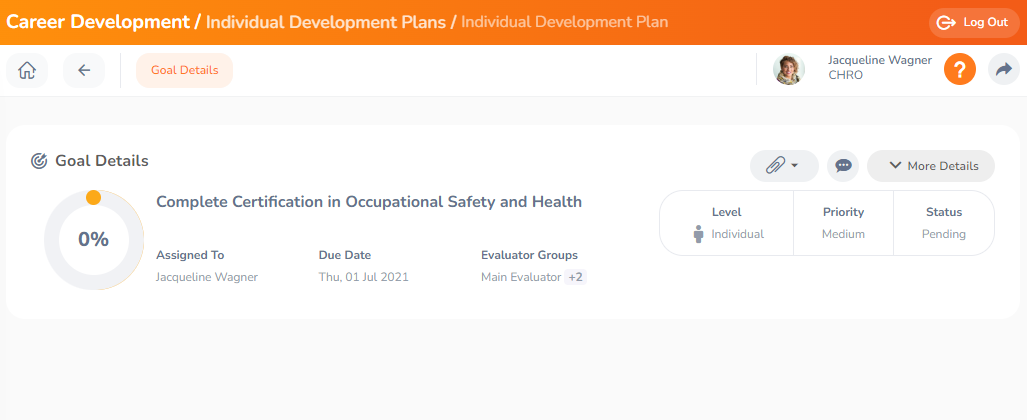Click the 0% progress circle
Viewport: 1027px width, 420px height.
pos(94,240)
